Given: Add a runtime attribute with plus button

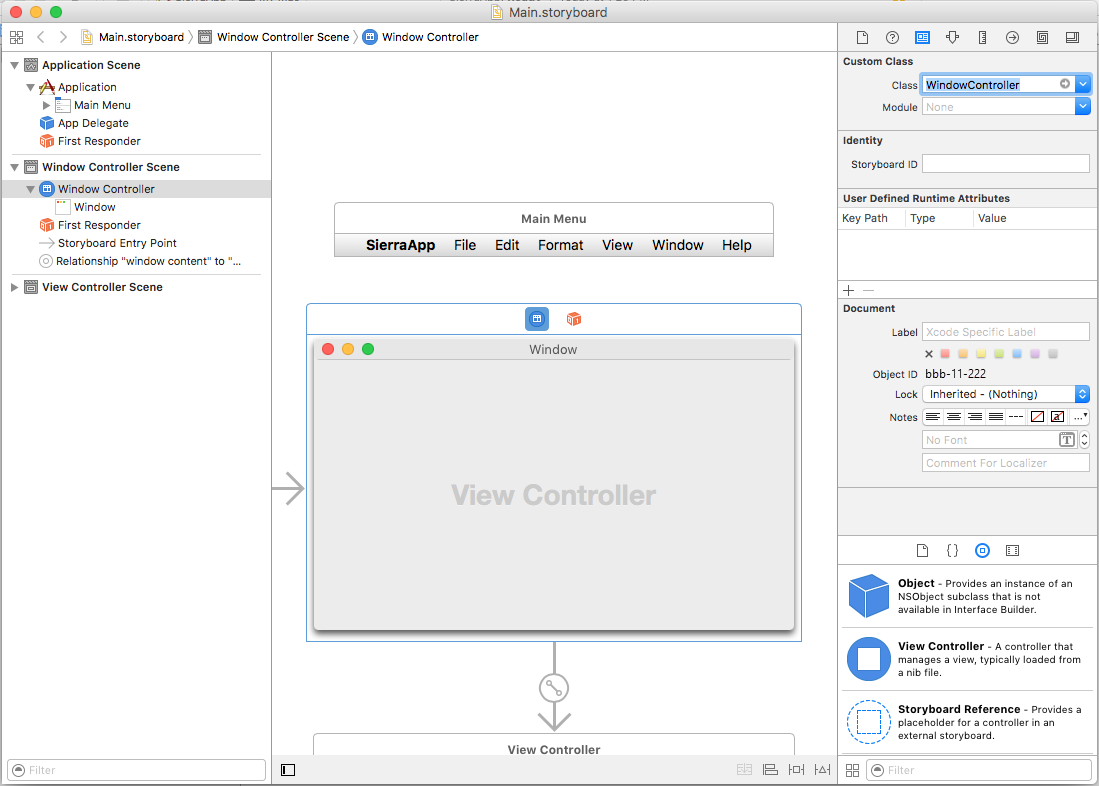Looking at the screenshot, I should pyautogui.click(x=849, y=290).
